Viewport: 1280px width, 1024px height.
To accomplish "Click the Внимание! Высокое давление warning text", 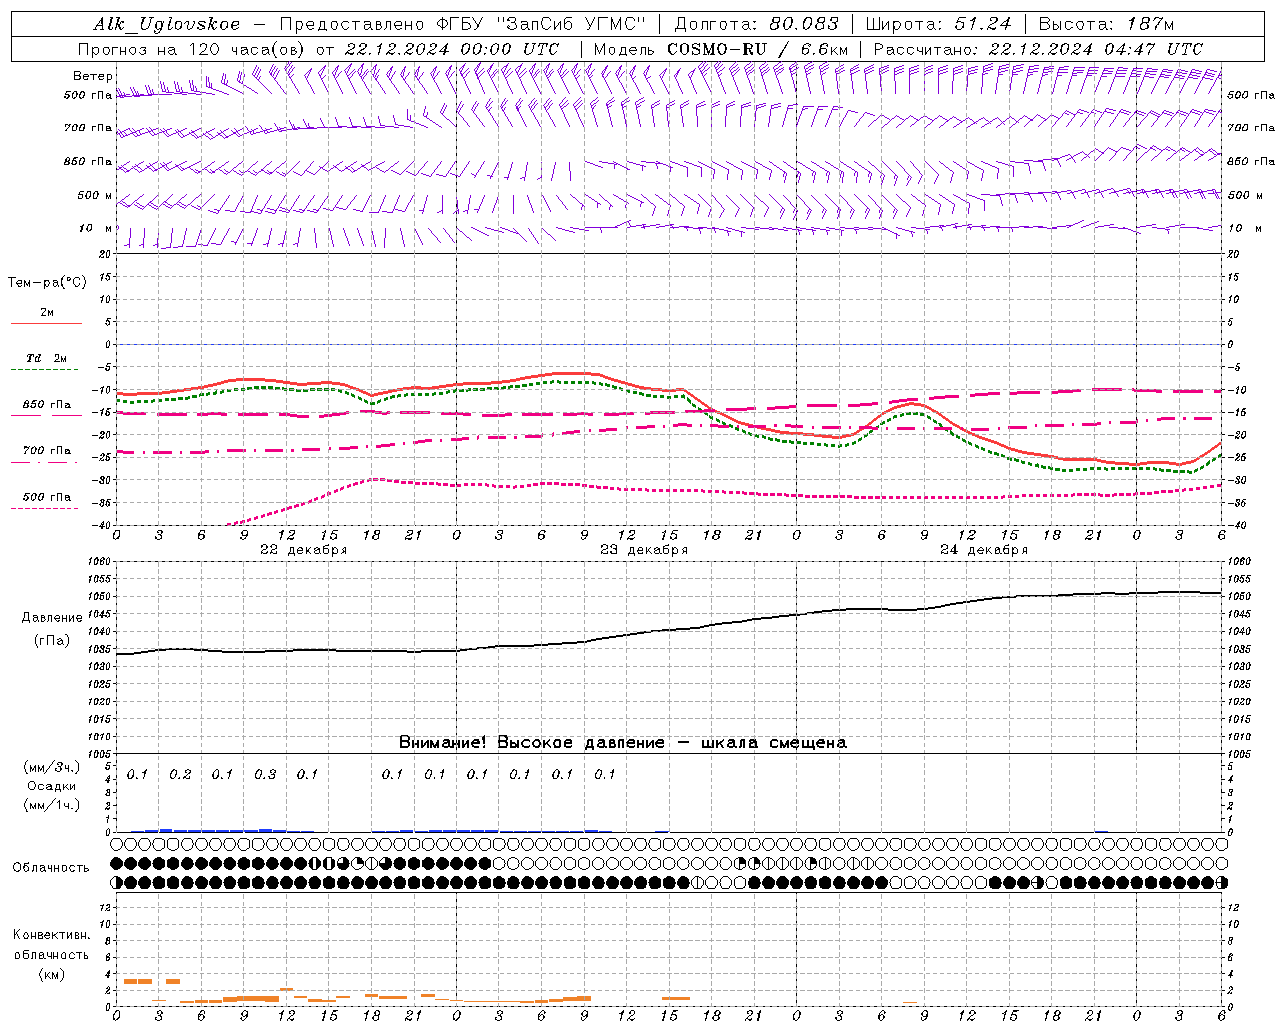I will point(622,742).
